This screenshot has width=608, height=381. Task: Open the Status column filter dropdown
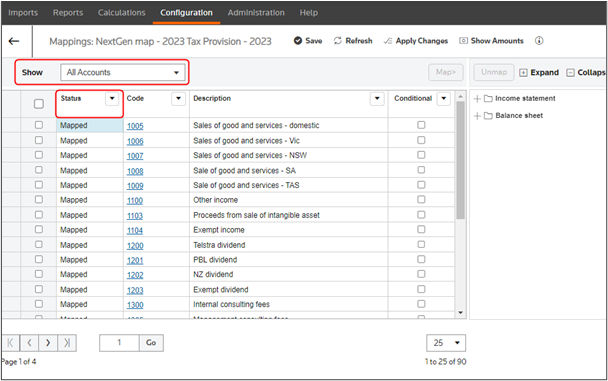[112, 98]
